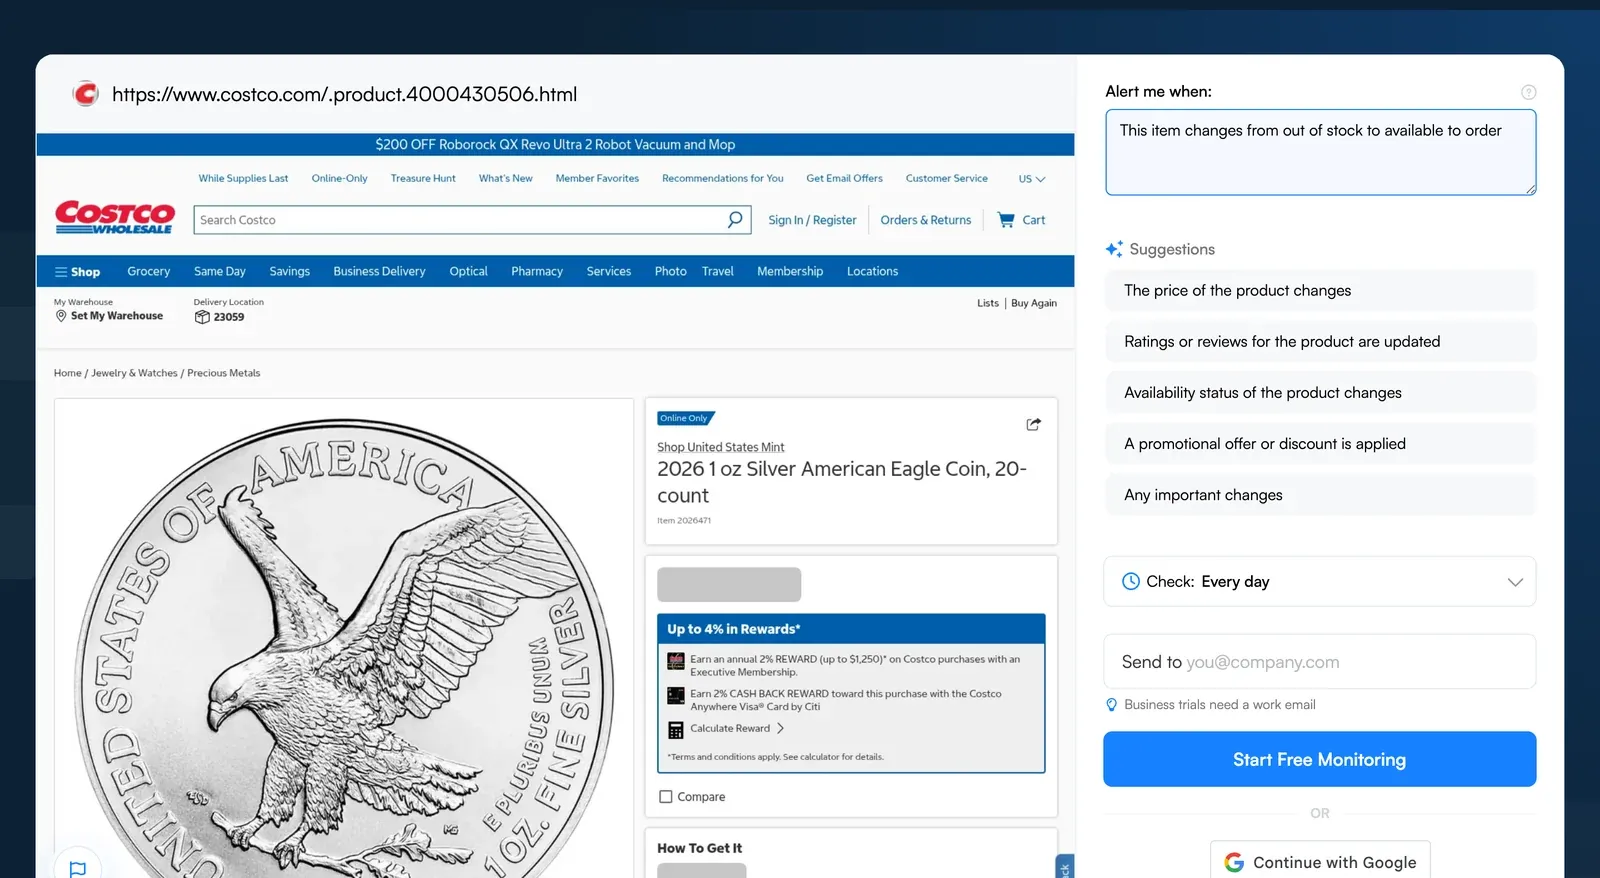Select suggestion 'Ratings or reviews for the product are updated'

click(x=1320, y=342)
